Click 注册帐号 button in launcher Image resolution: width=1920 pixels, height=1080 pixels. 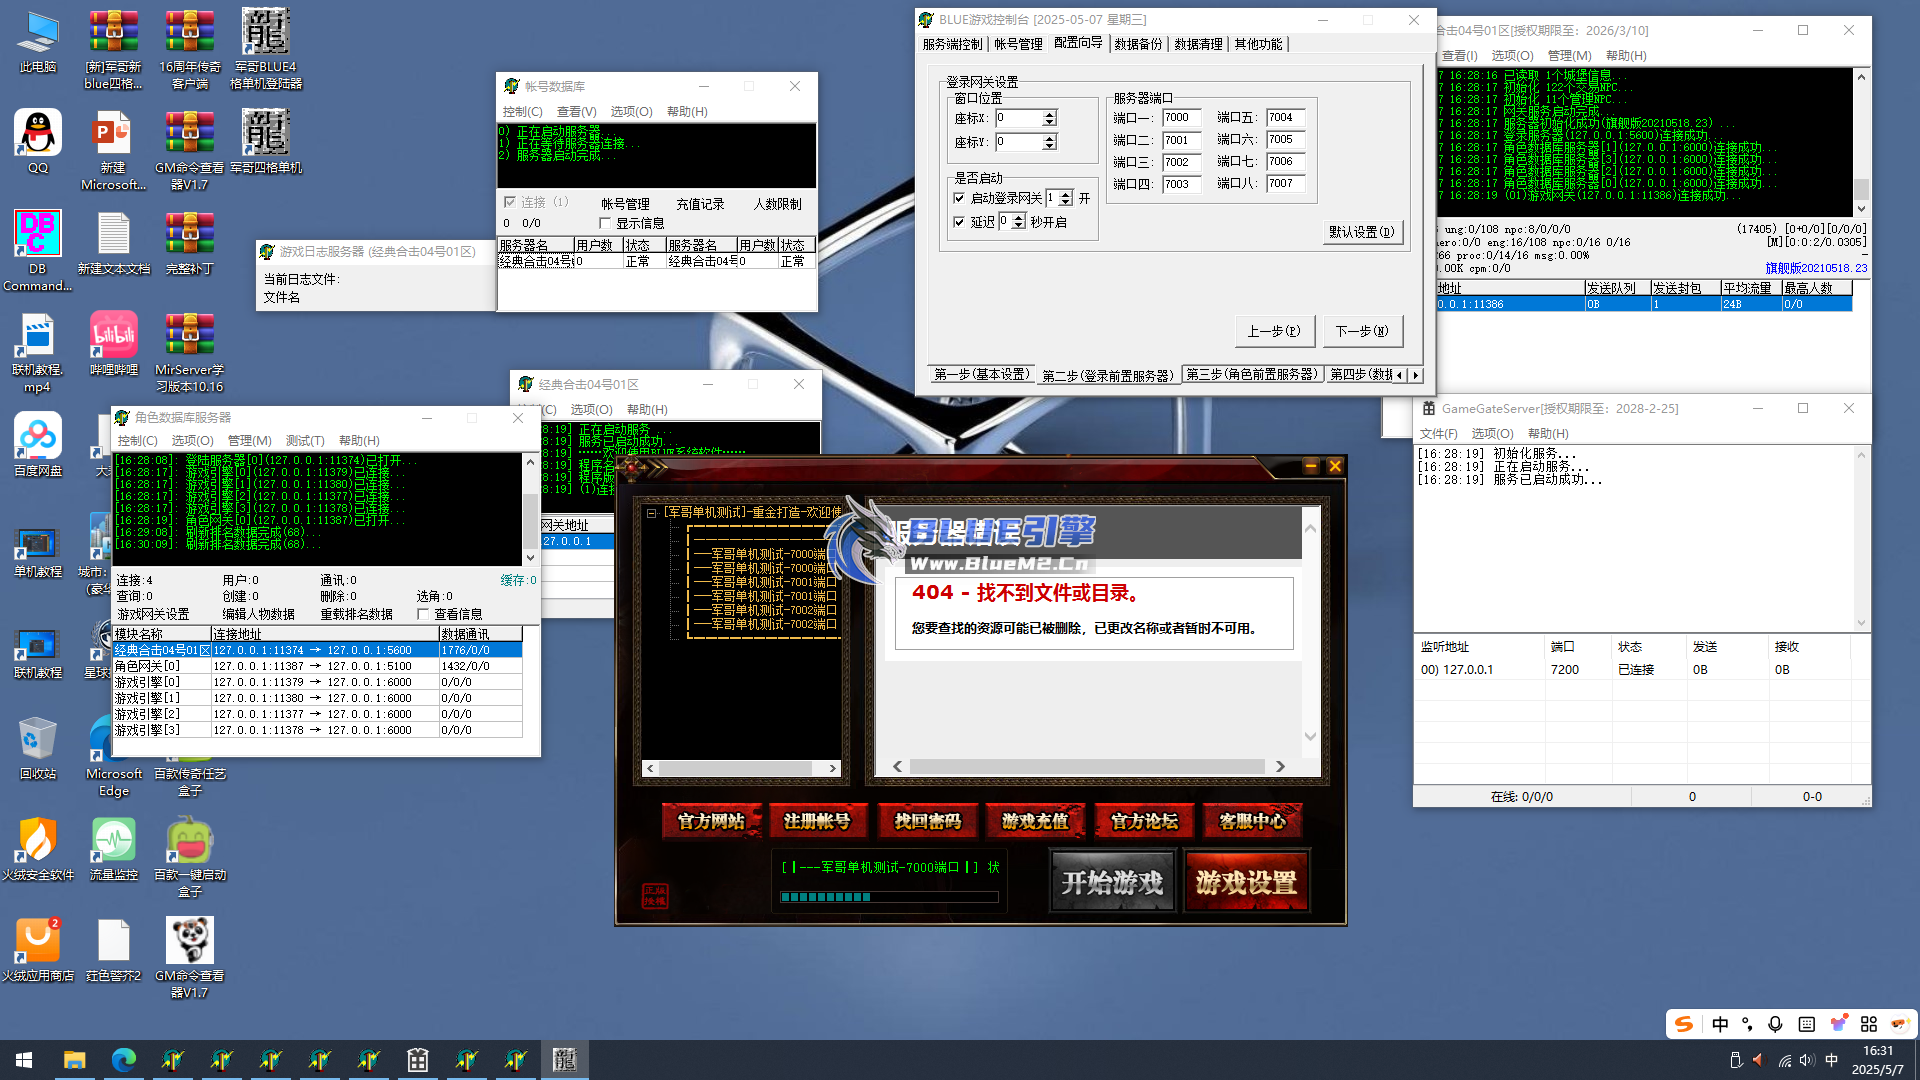817,821
